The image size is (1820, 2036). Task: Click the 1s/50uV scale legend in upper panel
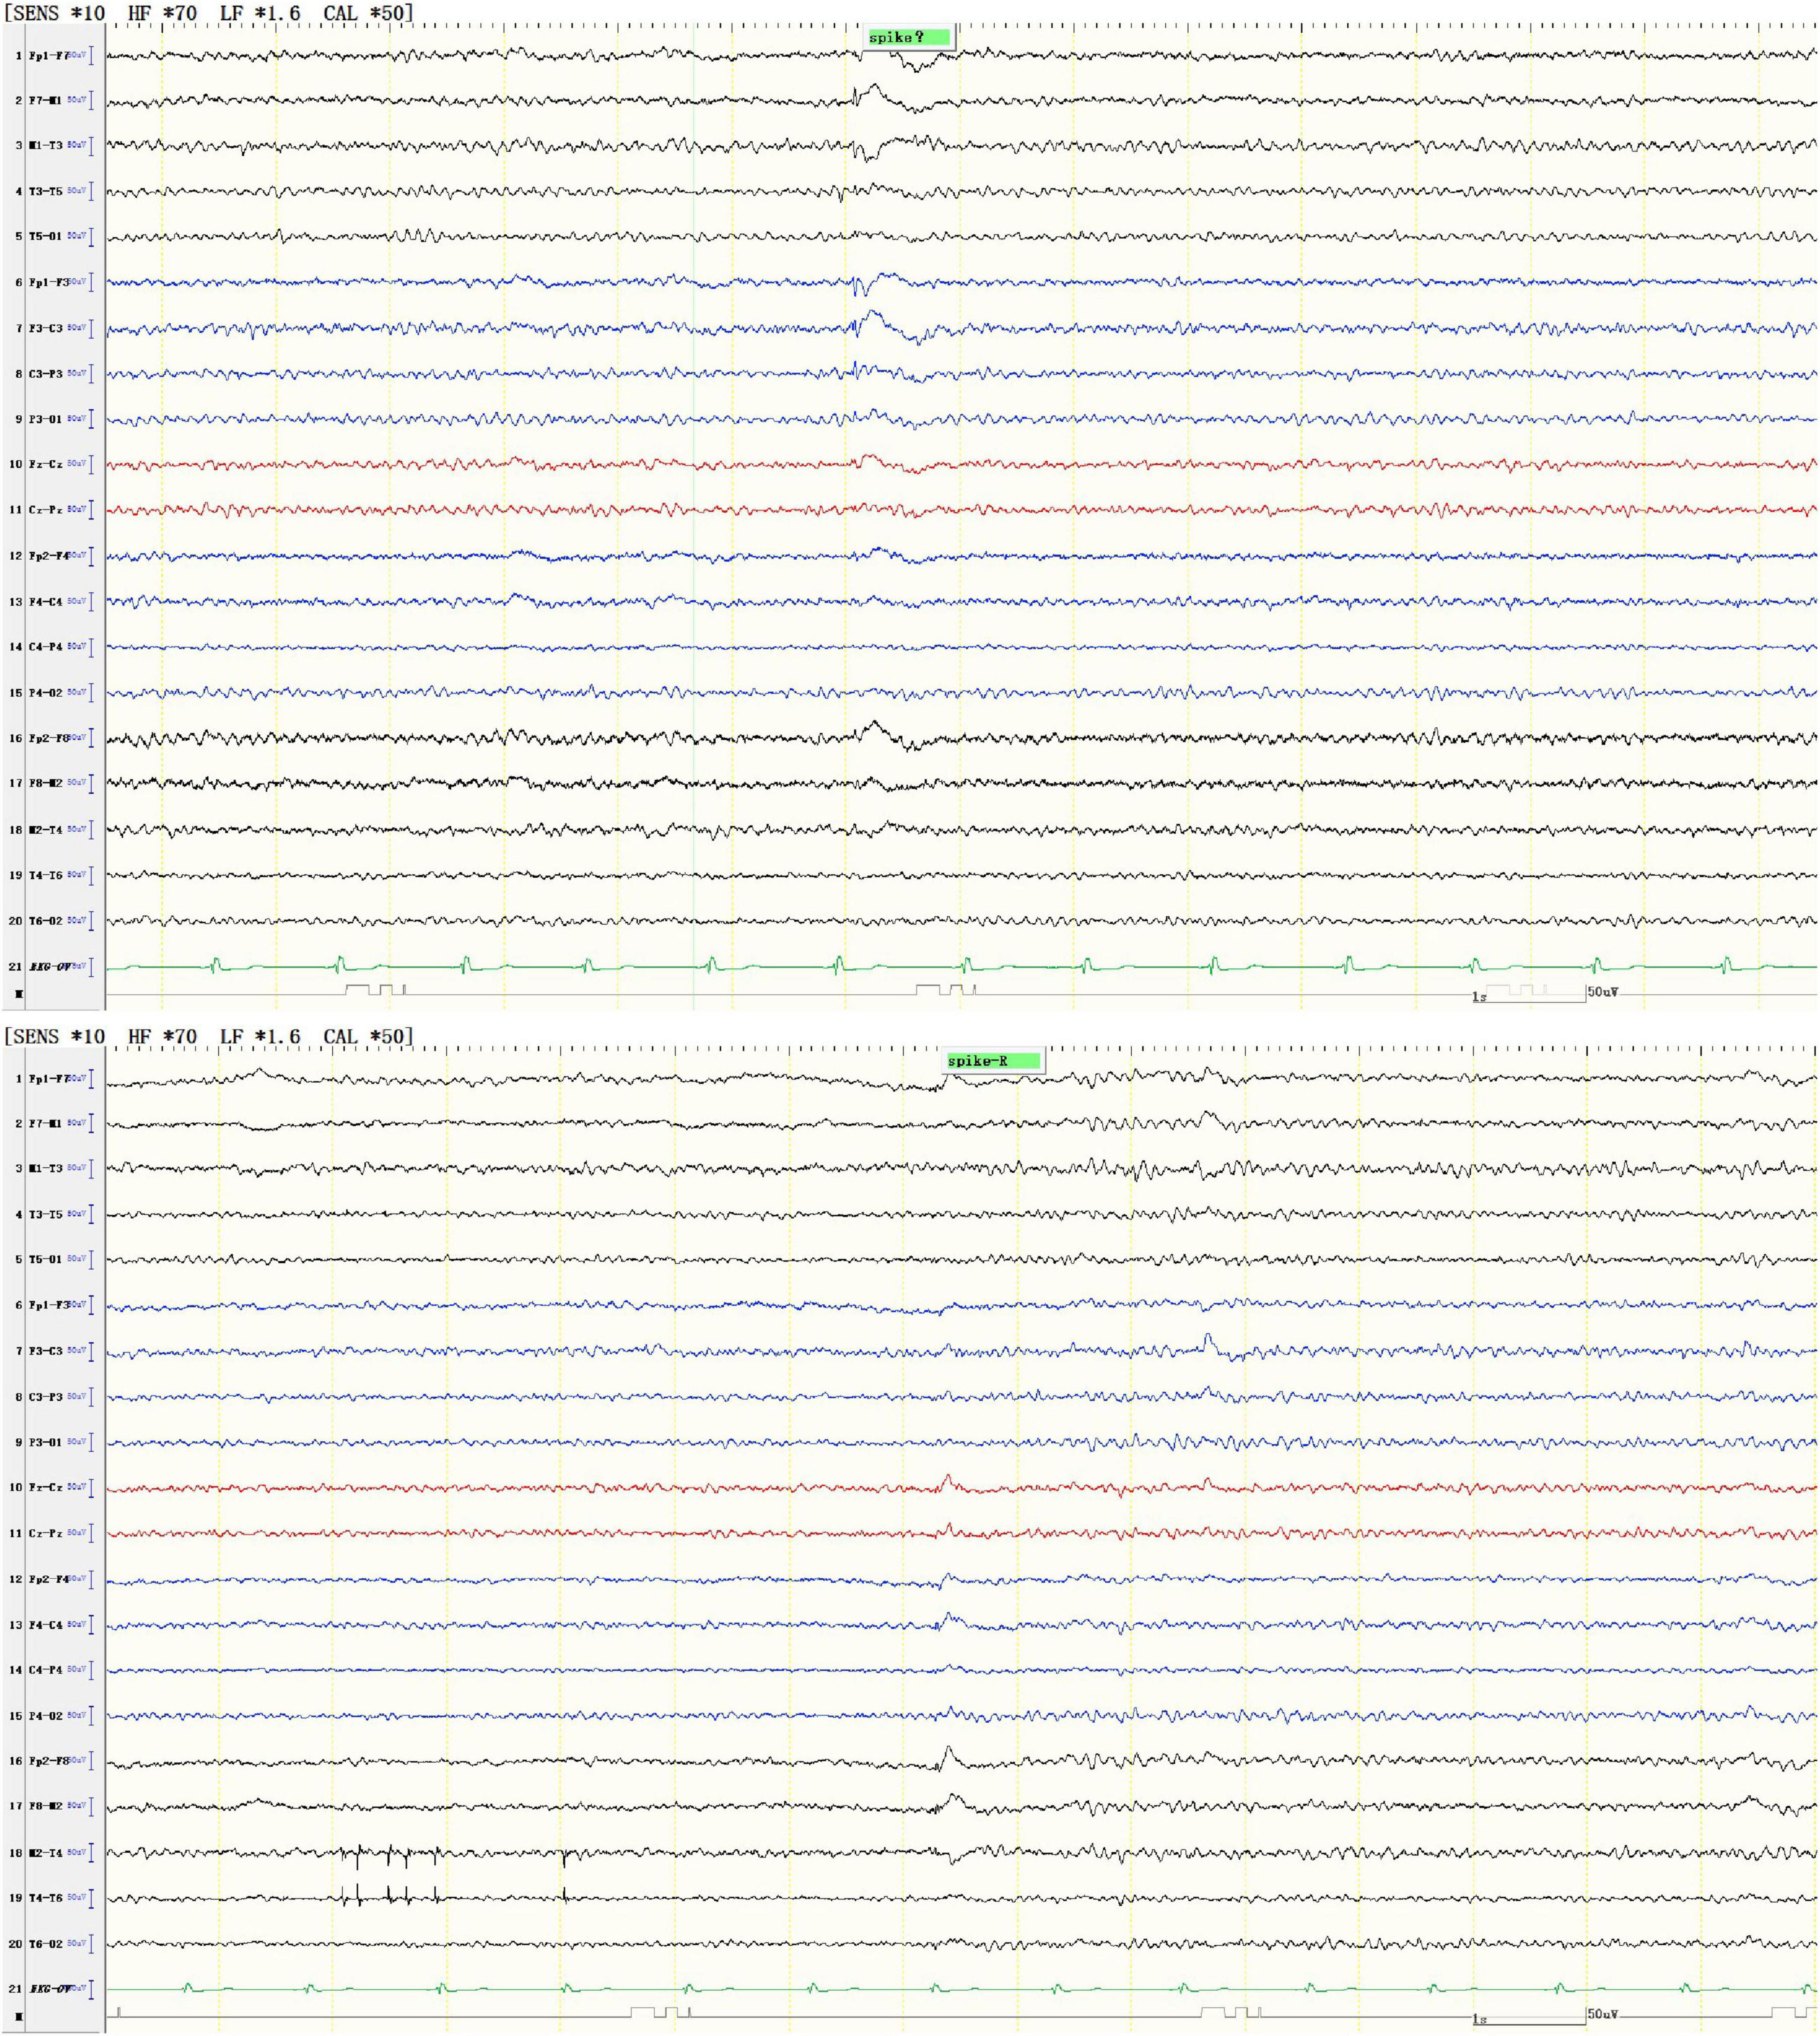[x=1545, y=994]
